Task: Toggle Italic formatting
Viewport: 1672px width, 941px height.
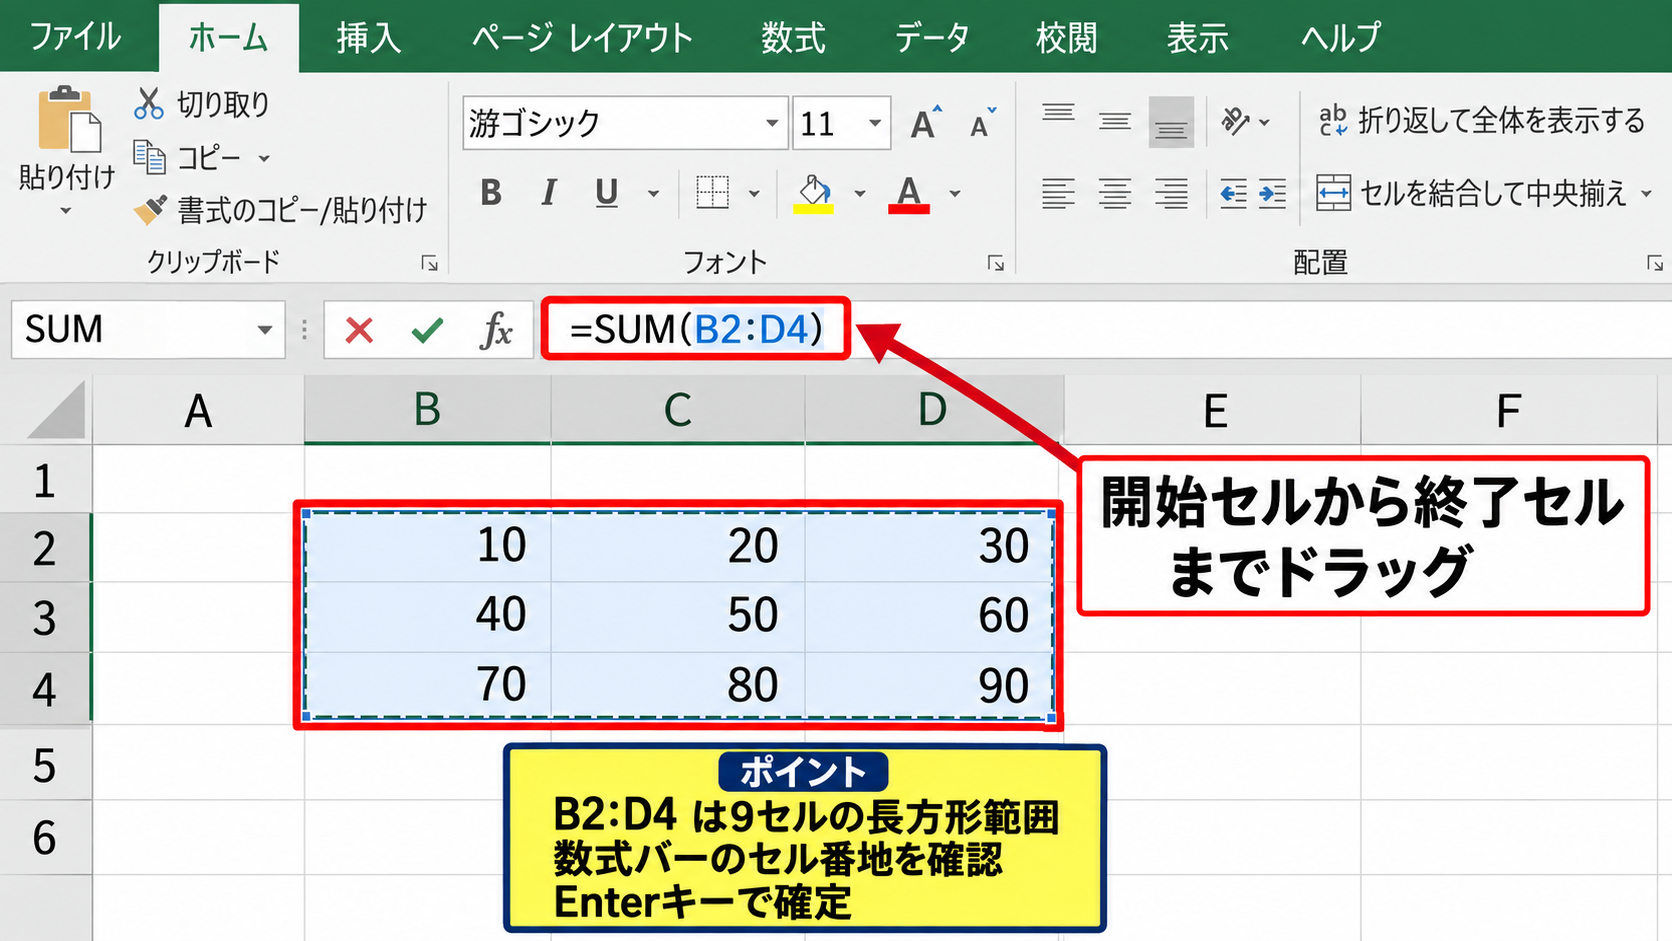Action: tap(548, 192)
